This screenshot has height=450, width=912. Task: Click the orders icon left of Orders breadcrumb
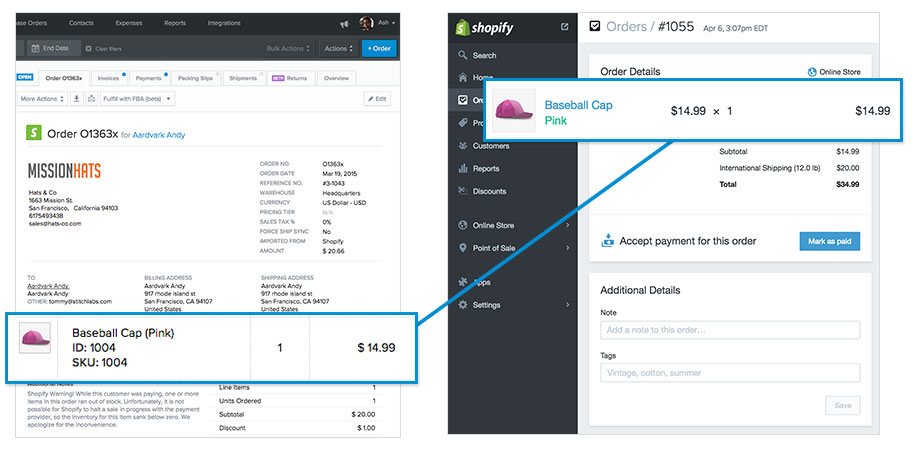[594, 26]
